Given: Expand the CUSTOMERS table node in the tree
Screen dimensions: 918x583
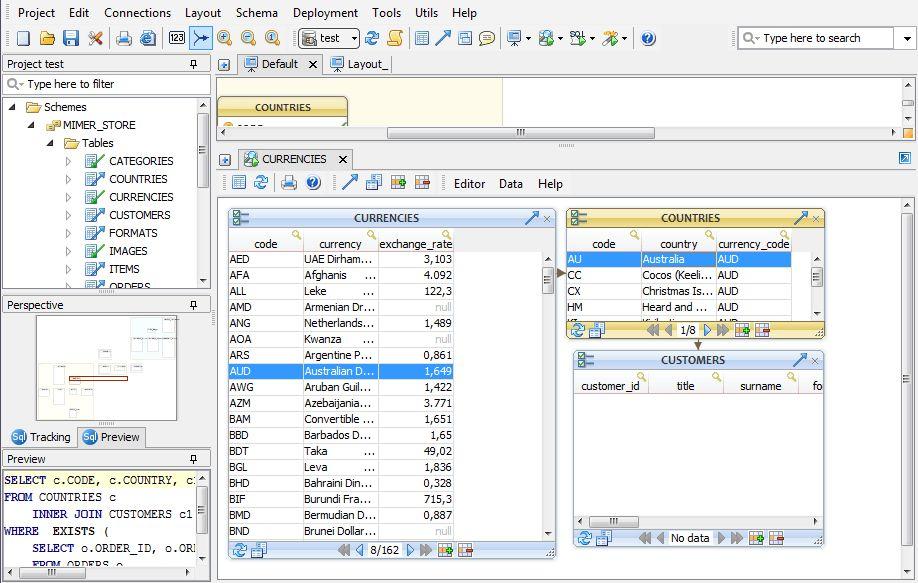Looking at the screenshot, I should coord(68,215).
